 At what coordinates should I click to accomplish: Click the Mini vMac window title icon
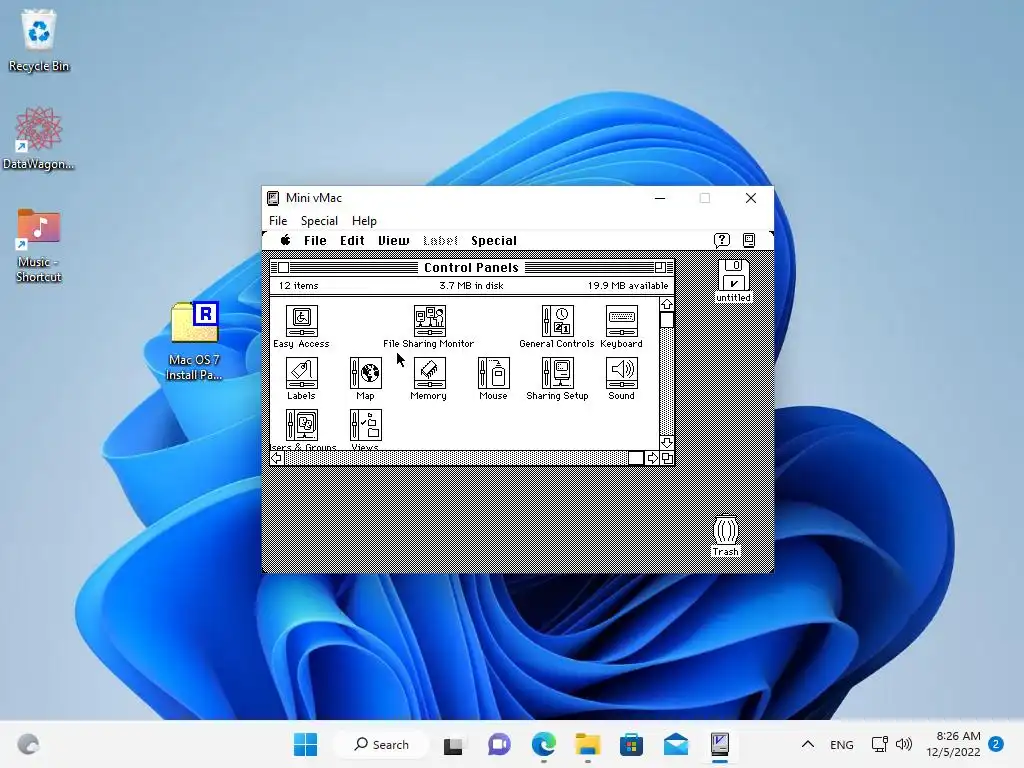coord(273,198)
